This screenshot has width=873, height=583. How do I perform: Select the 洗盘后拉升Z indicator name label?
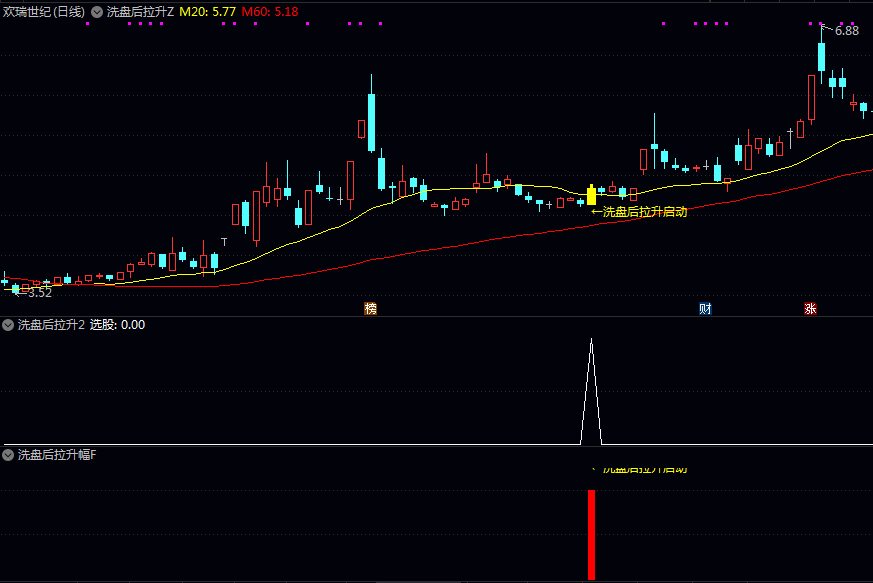[x=140, y=12]
